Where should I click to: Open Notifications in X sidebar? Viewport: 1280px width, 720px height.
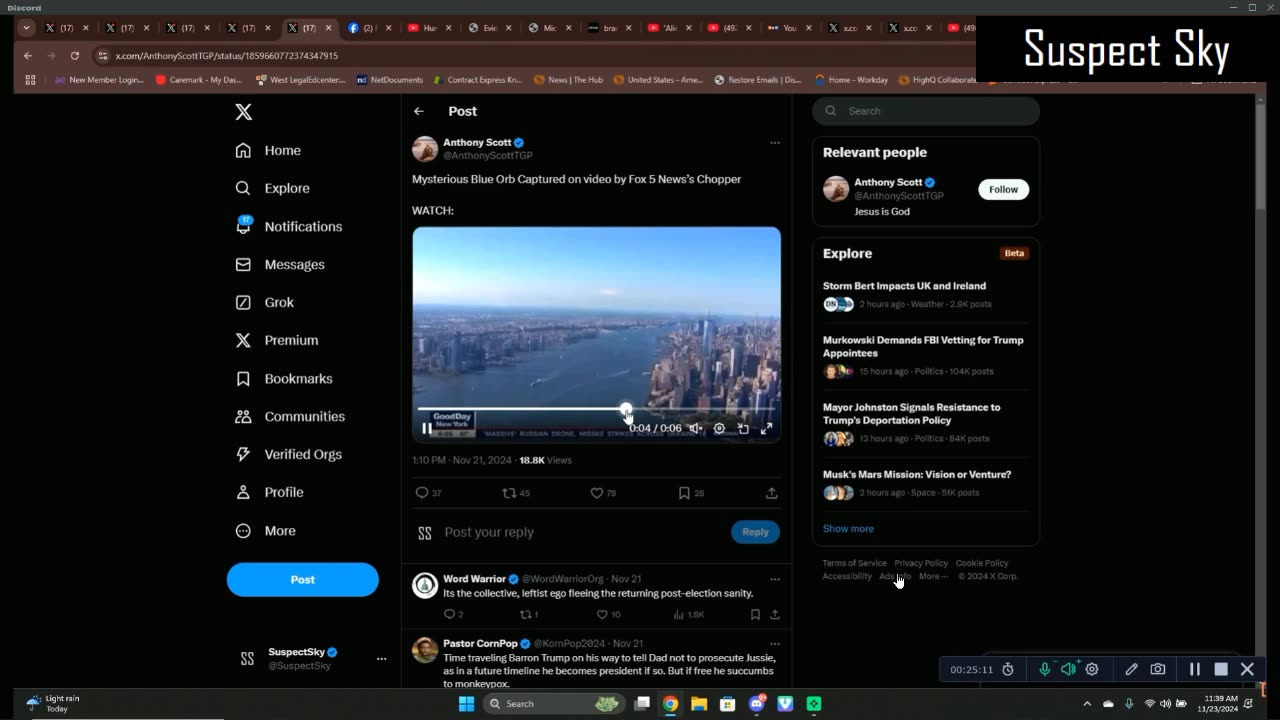pyautogui.click(x=289, y=226)
